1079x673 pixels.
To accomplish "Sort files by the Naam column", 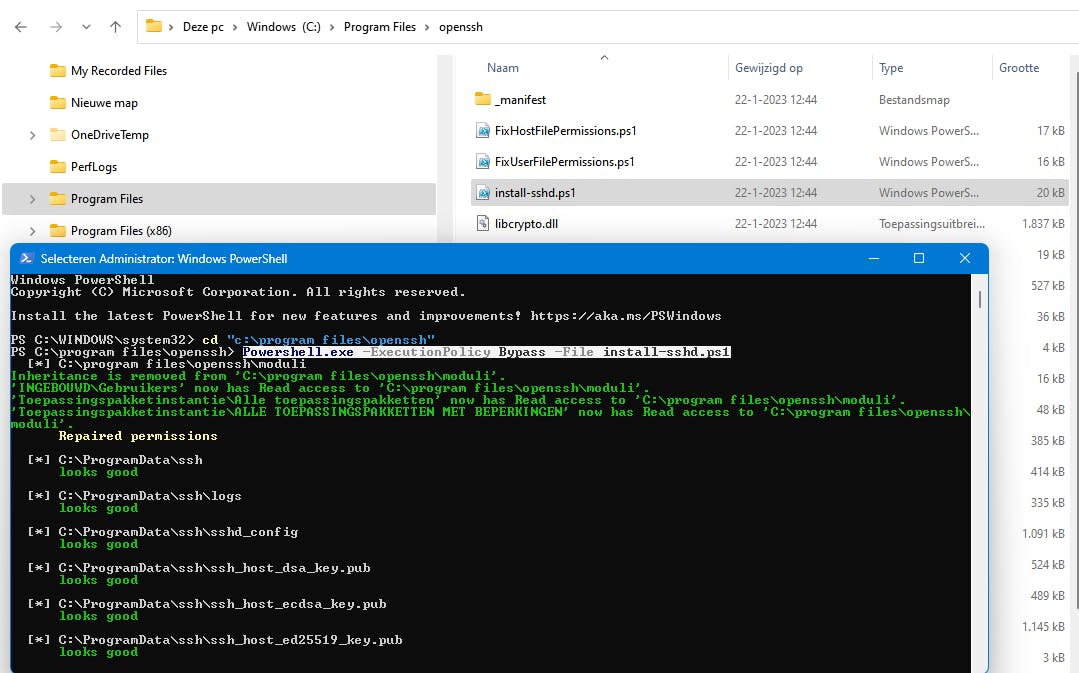I will [x=502, y=67].
